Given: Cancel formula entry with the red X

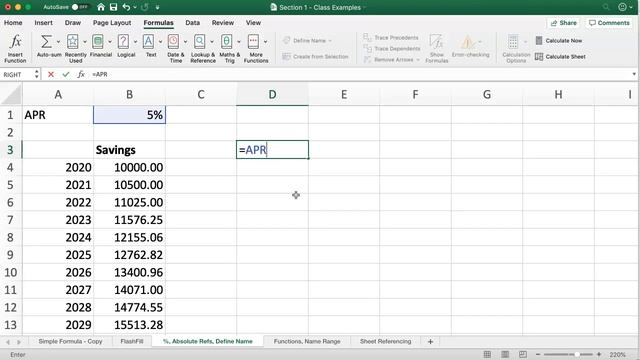Looking at the screenshot, I should click(51, 74).
